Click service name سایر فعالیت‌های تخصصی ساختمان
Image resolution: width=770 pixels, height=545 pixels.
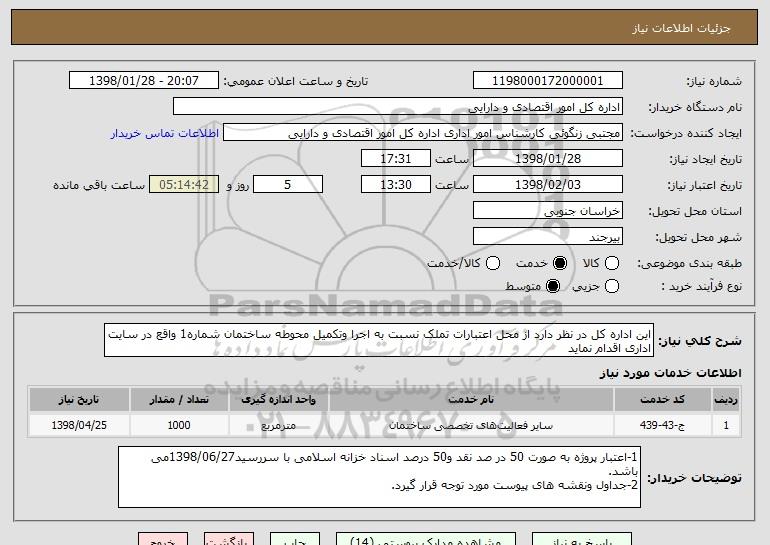[471, 425]
